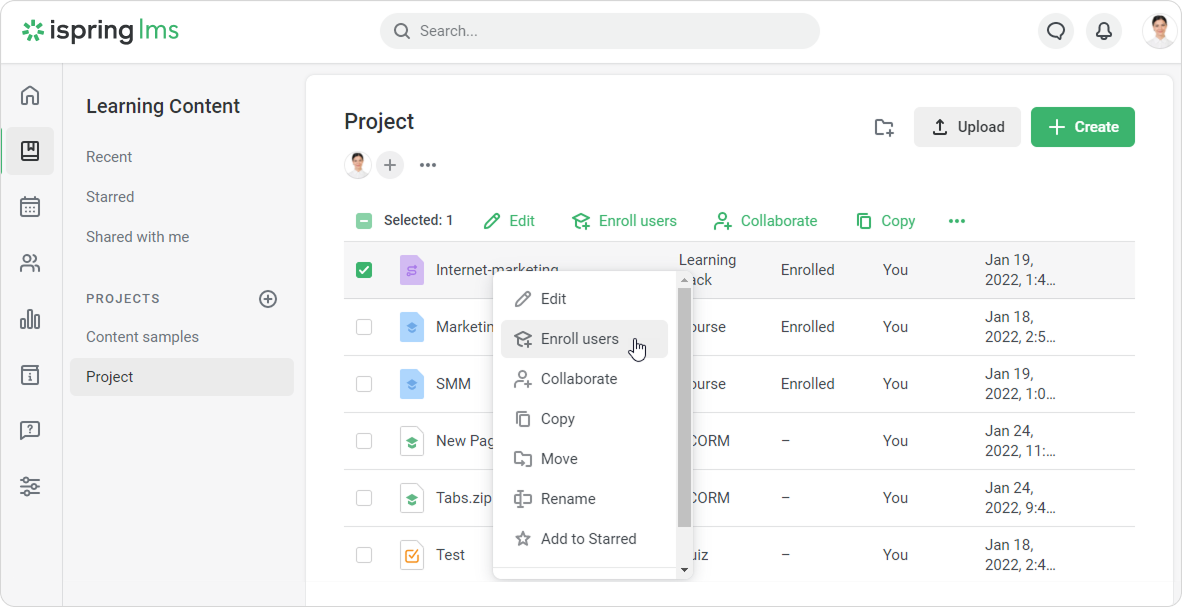
Task: Check the Test quiz row checkbox
Action: [364, 555]
